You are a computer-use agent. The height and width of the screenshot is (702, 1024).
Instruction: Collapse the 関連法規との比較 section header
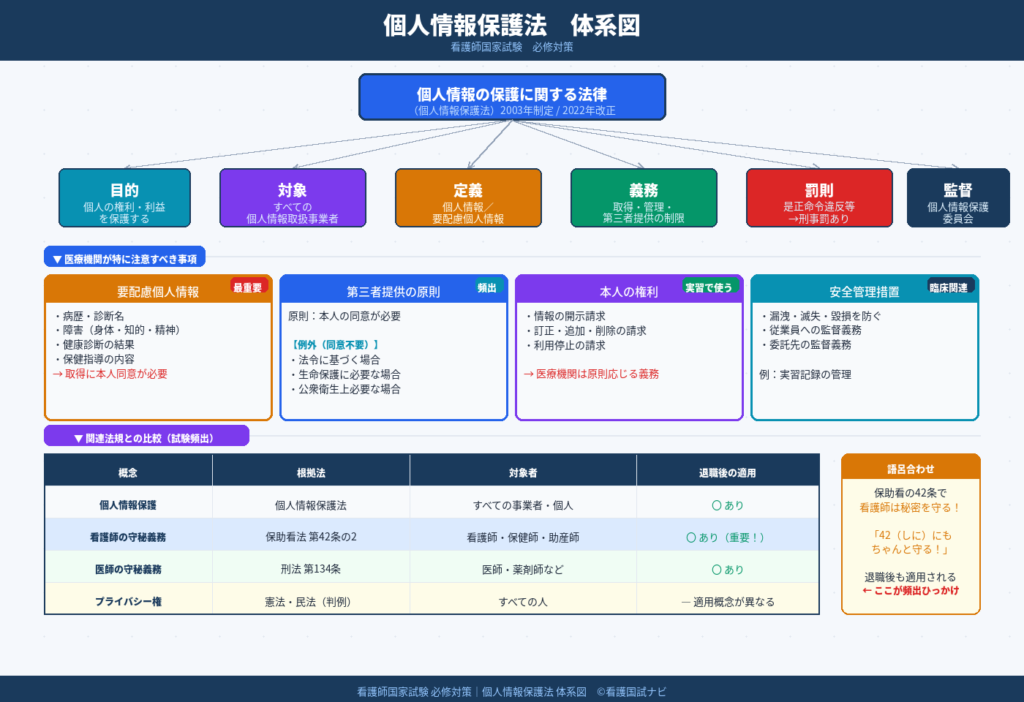pos(146,437)
